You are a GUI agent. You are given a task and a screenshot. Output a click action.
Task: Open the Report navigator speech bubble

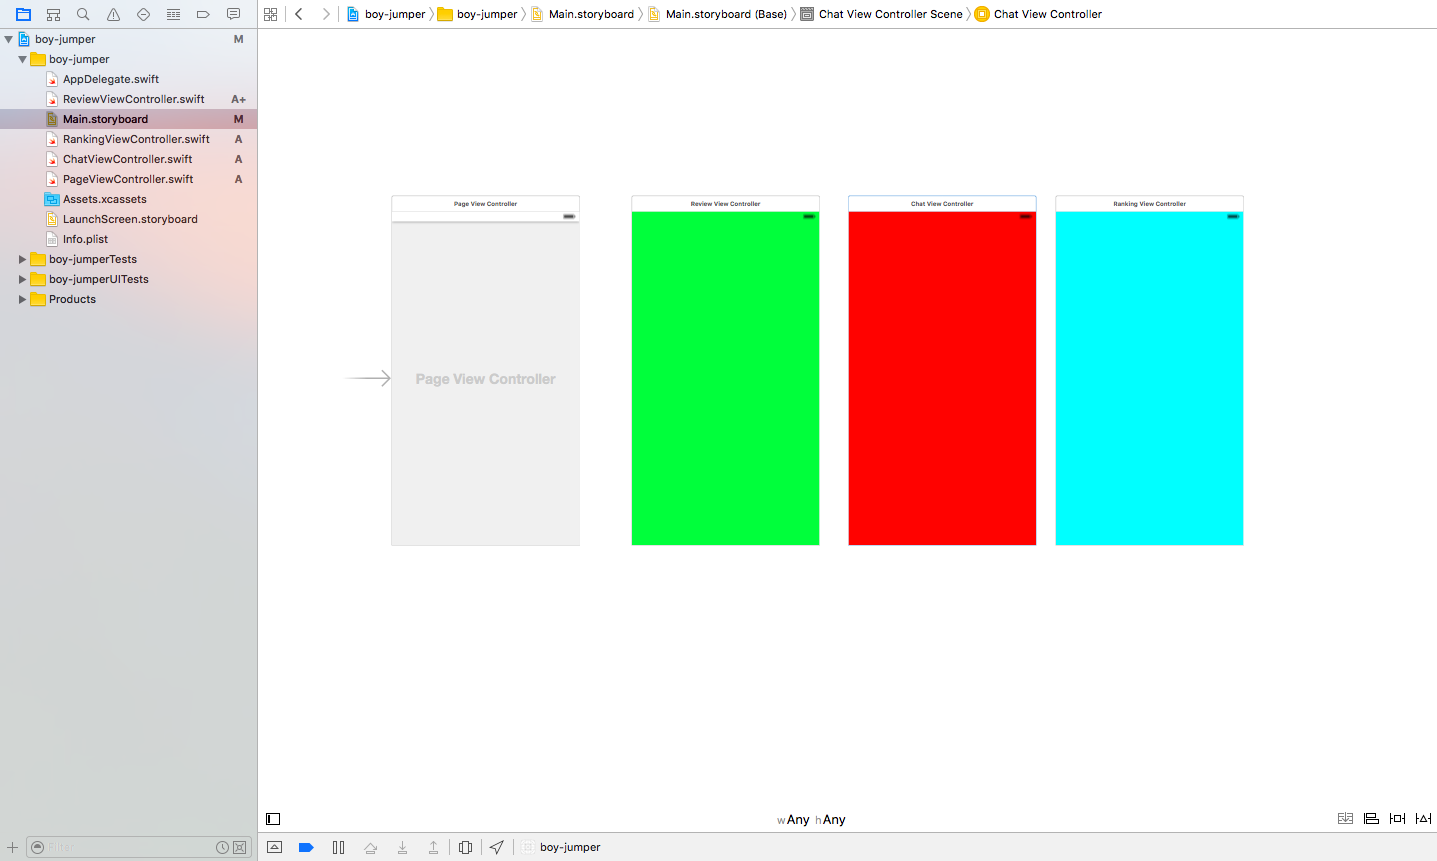[233, 14]
